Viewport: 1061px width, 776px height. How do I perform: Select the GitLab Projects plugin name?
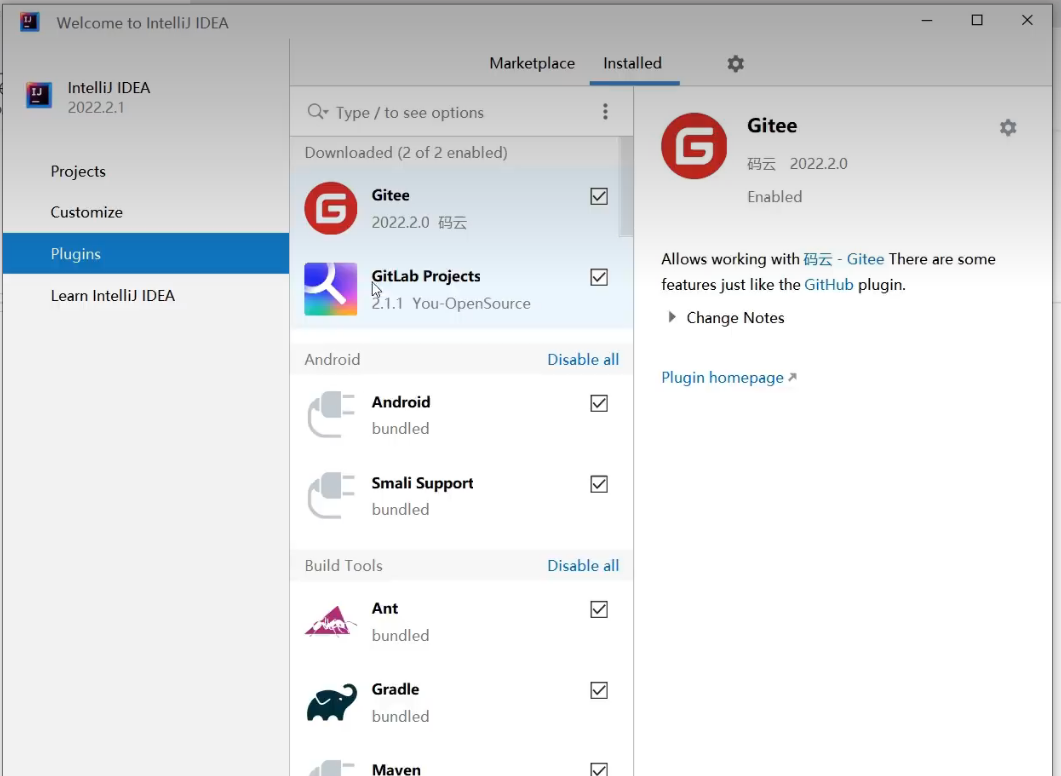tap(426, 276)
